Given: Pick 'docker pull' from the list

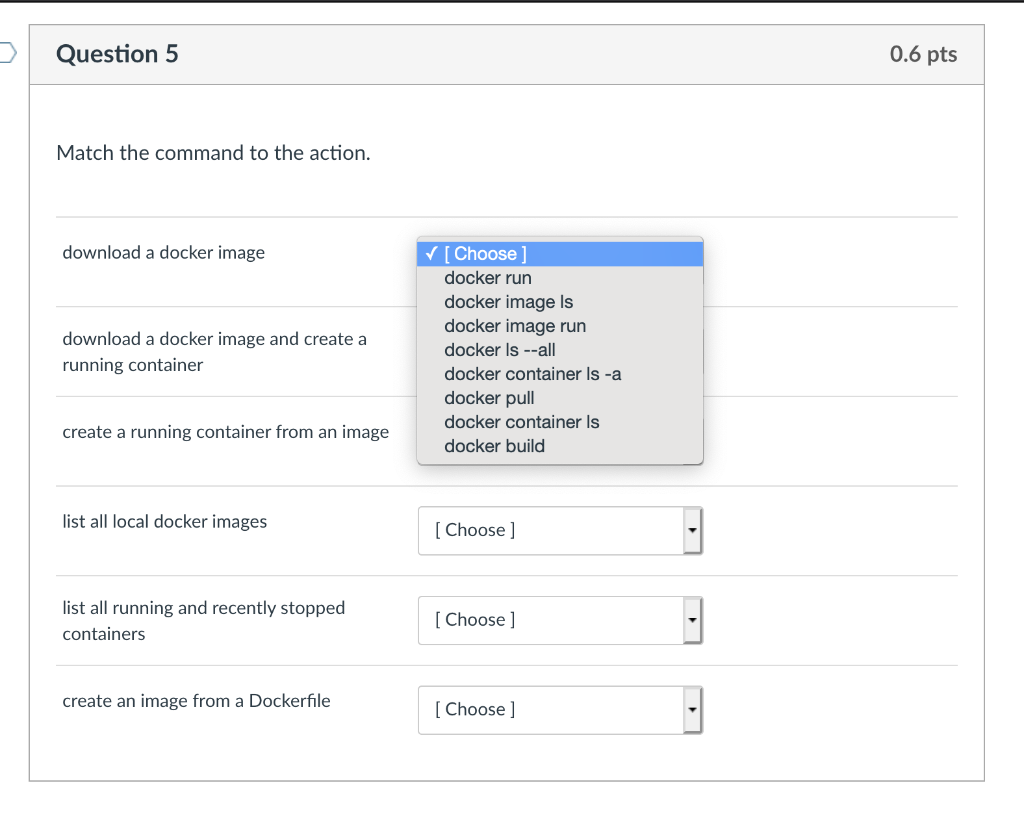Looking at the screenshot, I should tap(560, 398).
